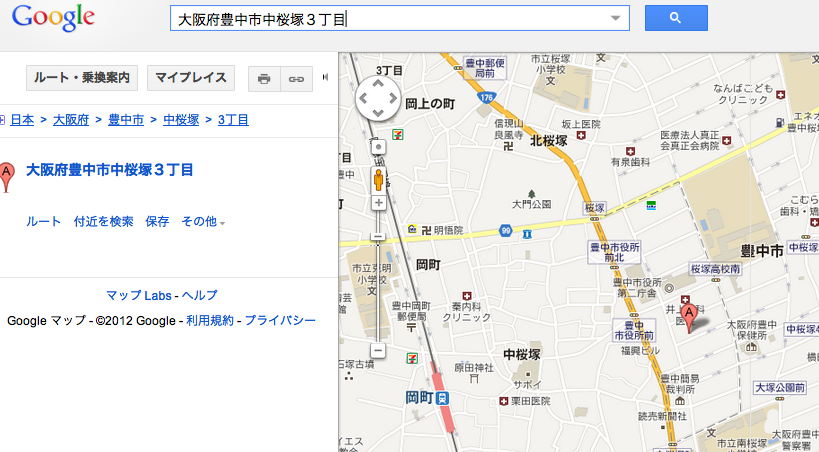
Task: Click the print icon button
Action: tap(264, 79)
